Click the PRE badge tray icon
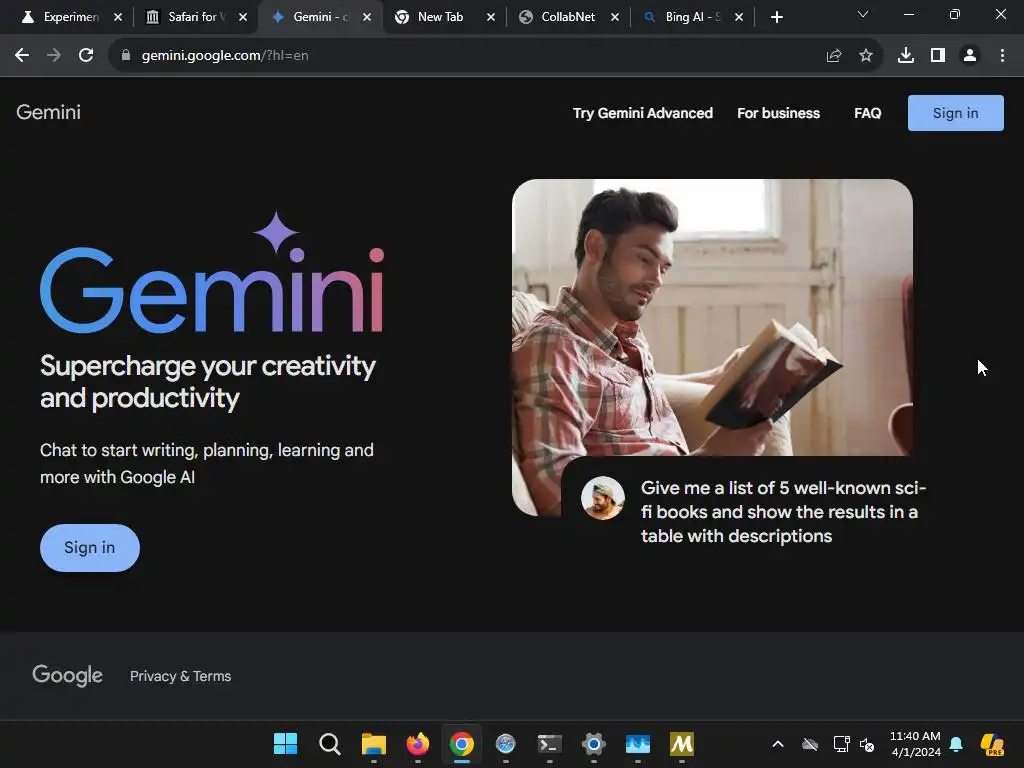The width and height of the screenshot is (1024, 768). click(992, 744)
